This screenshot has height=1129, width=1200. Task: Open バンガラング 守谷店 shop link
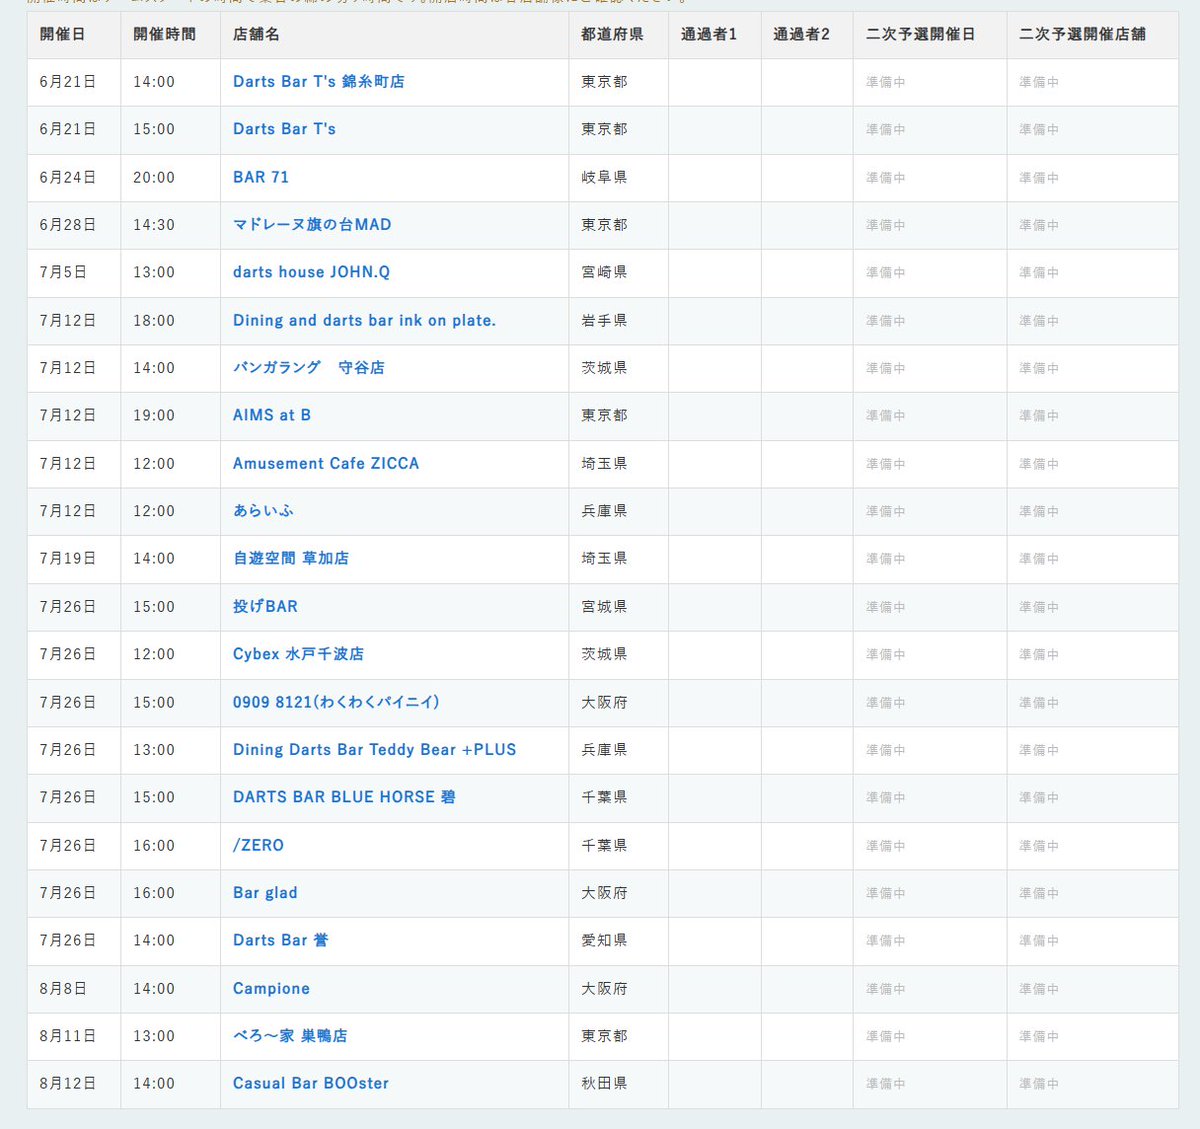point(308,368)
